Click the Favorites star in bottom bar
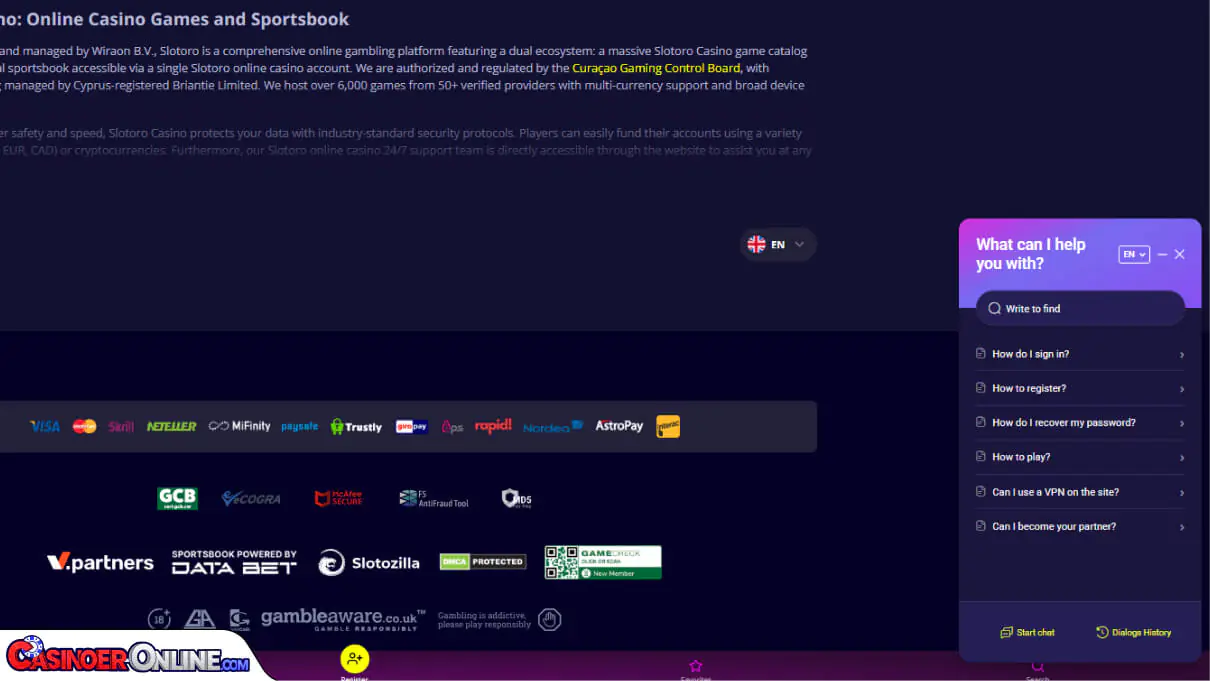The width and height of the screenshot is (1210, 681). (696, 666)
